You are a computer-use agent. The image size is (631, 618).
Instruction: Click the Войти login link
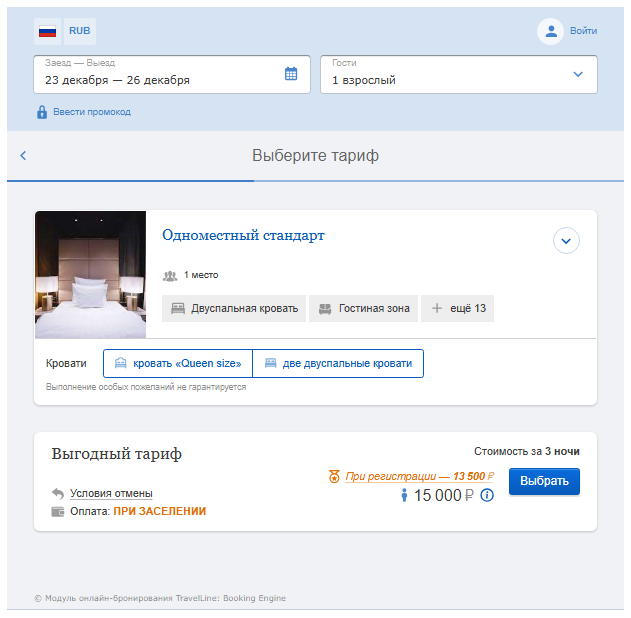coord(583,31)
